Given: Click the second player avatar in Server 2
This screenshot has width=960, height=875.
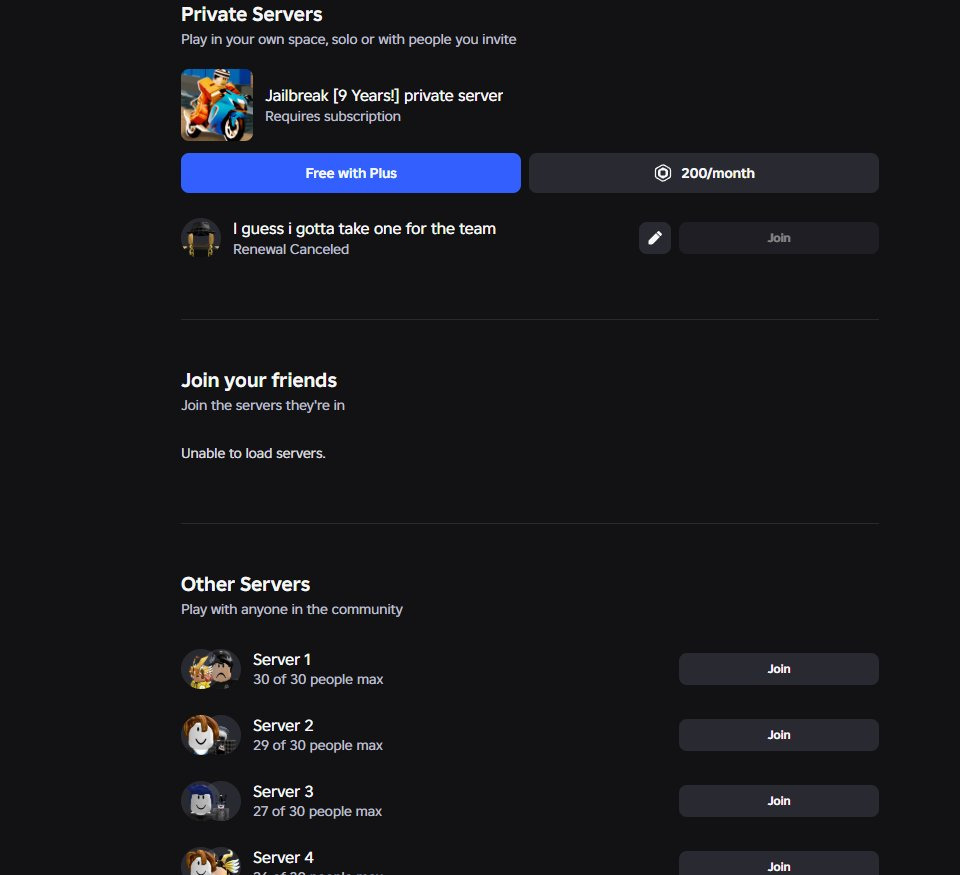Looking at the screenshot, I should [227, 736].
